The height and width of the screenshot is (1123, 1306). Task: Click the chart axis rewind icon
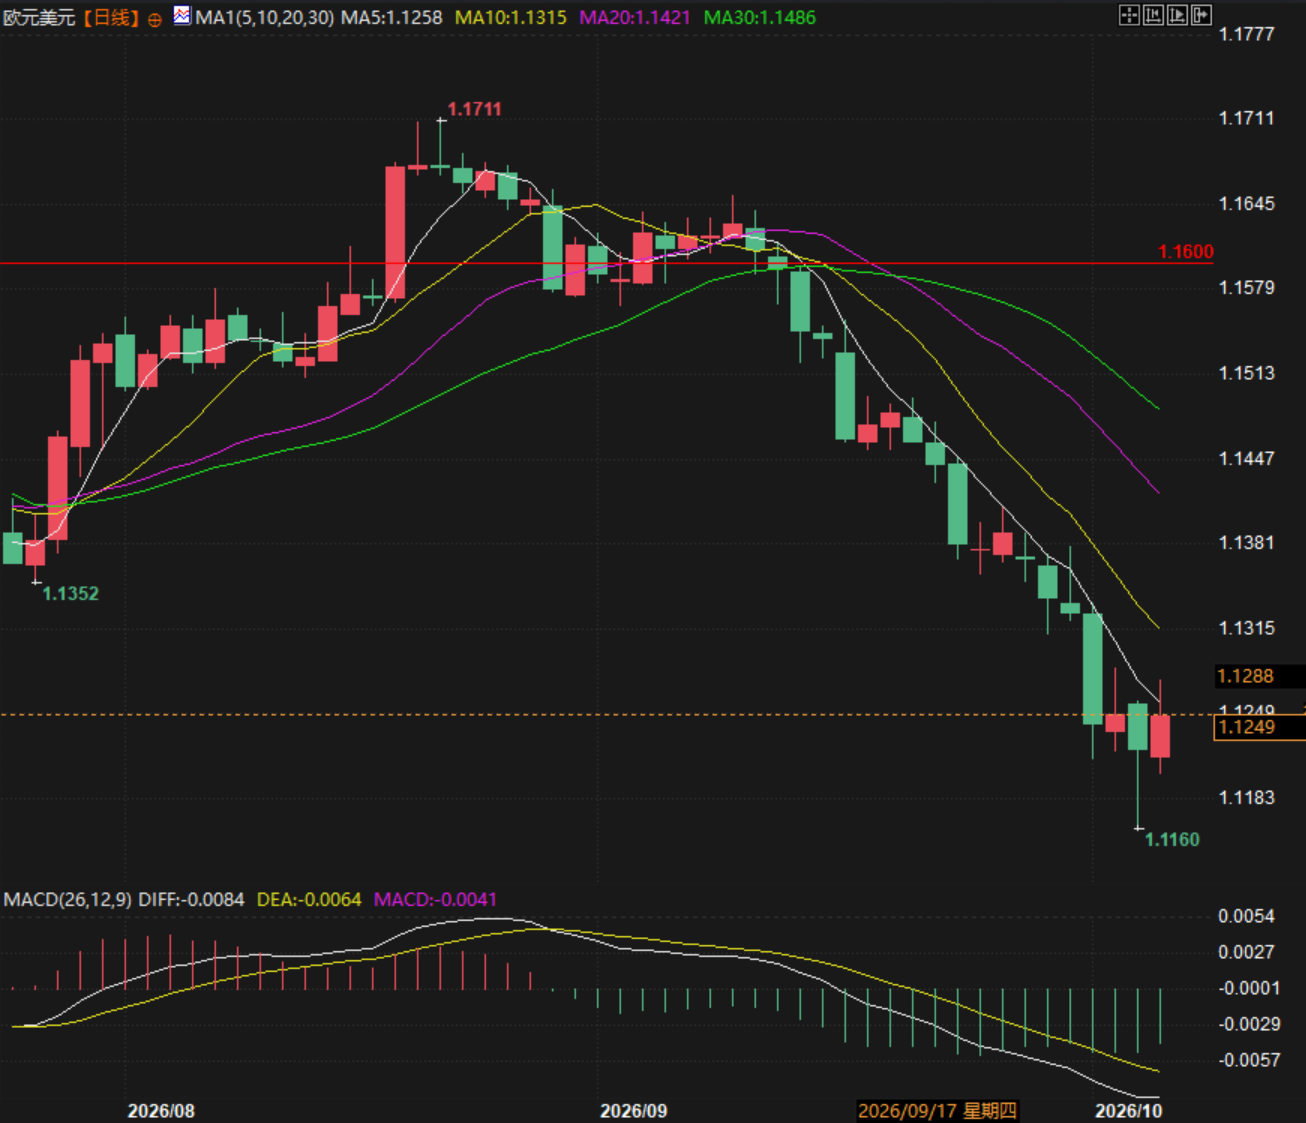(1153, 15)
